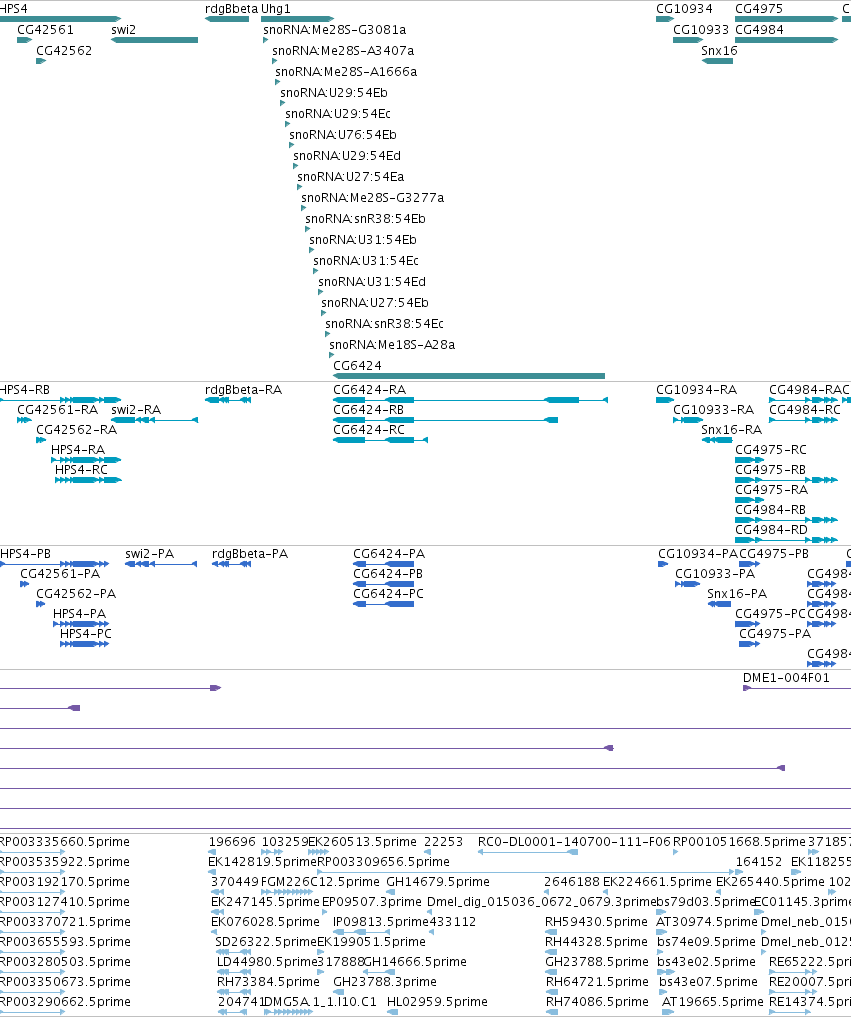Select snoRNA:Me28S-G3277a label
This screenshot has width=851, height=1017.
click(373, 198)
